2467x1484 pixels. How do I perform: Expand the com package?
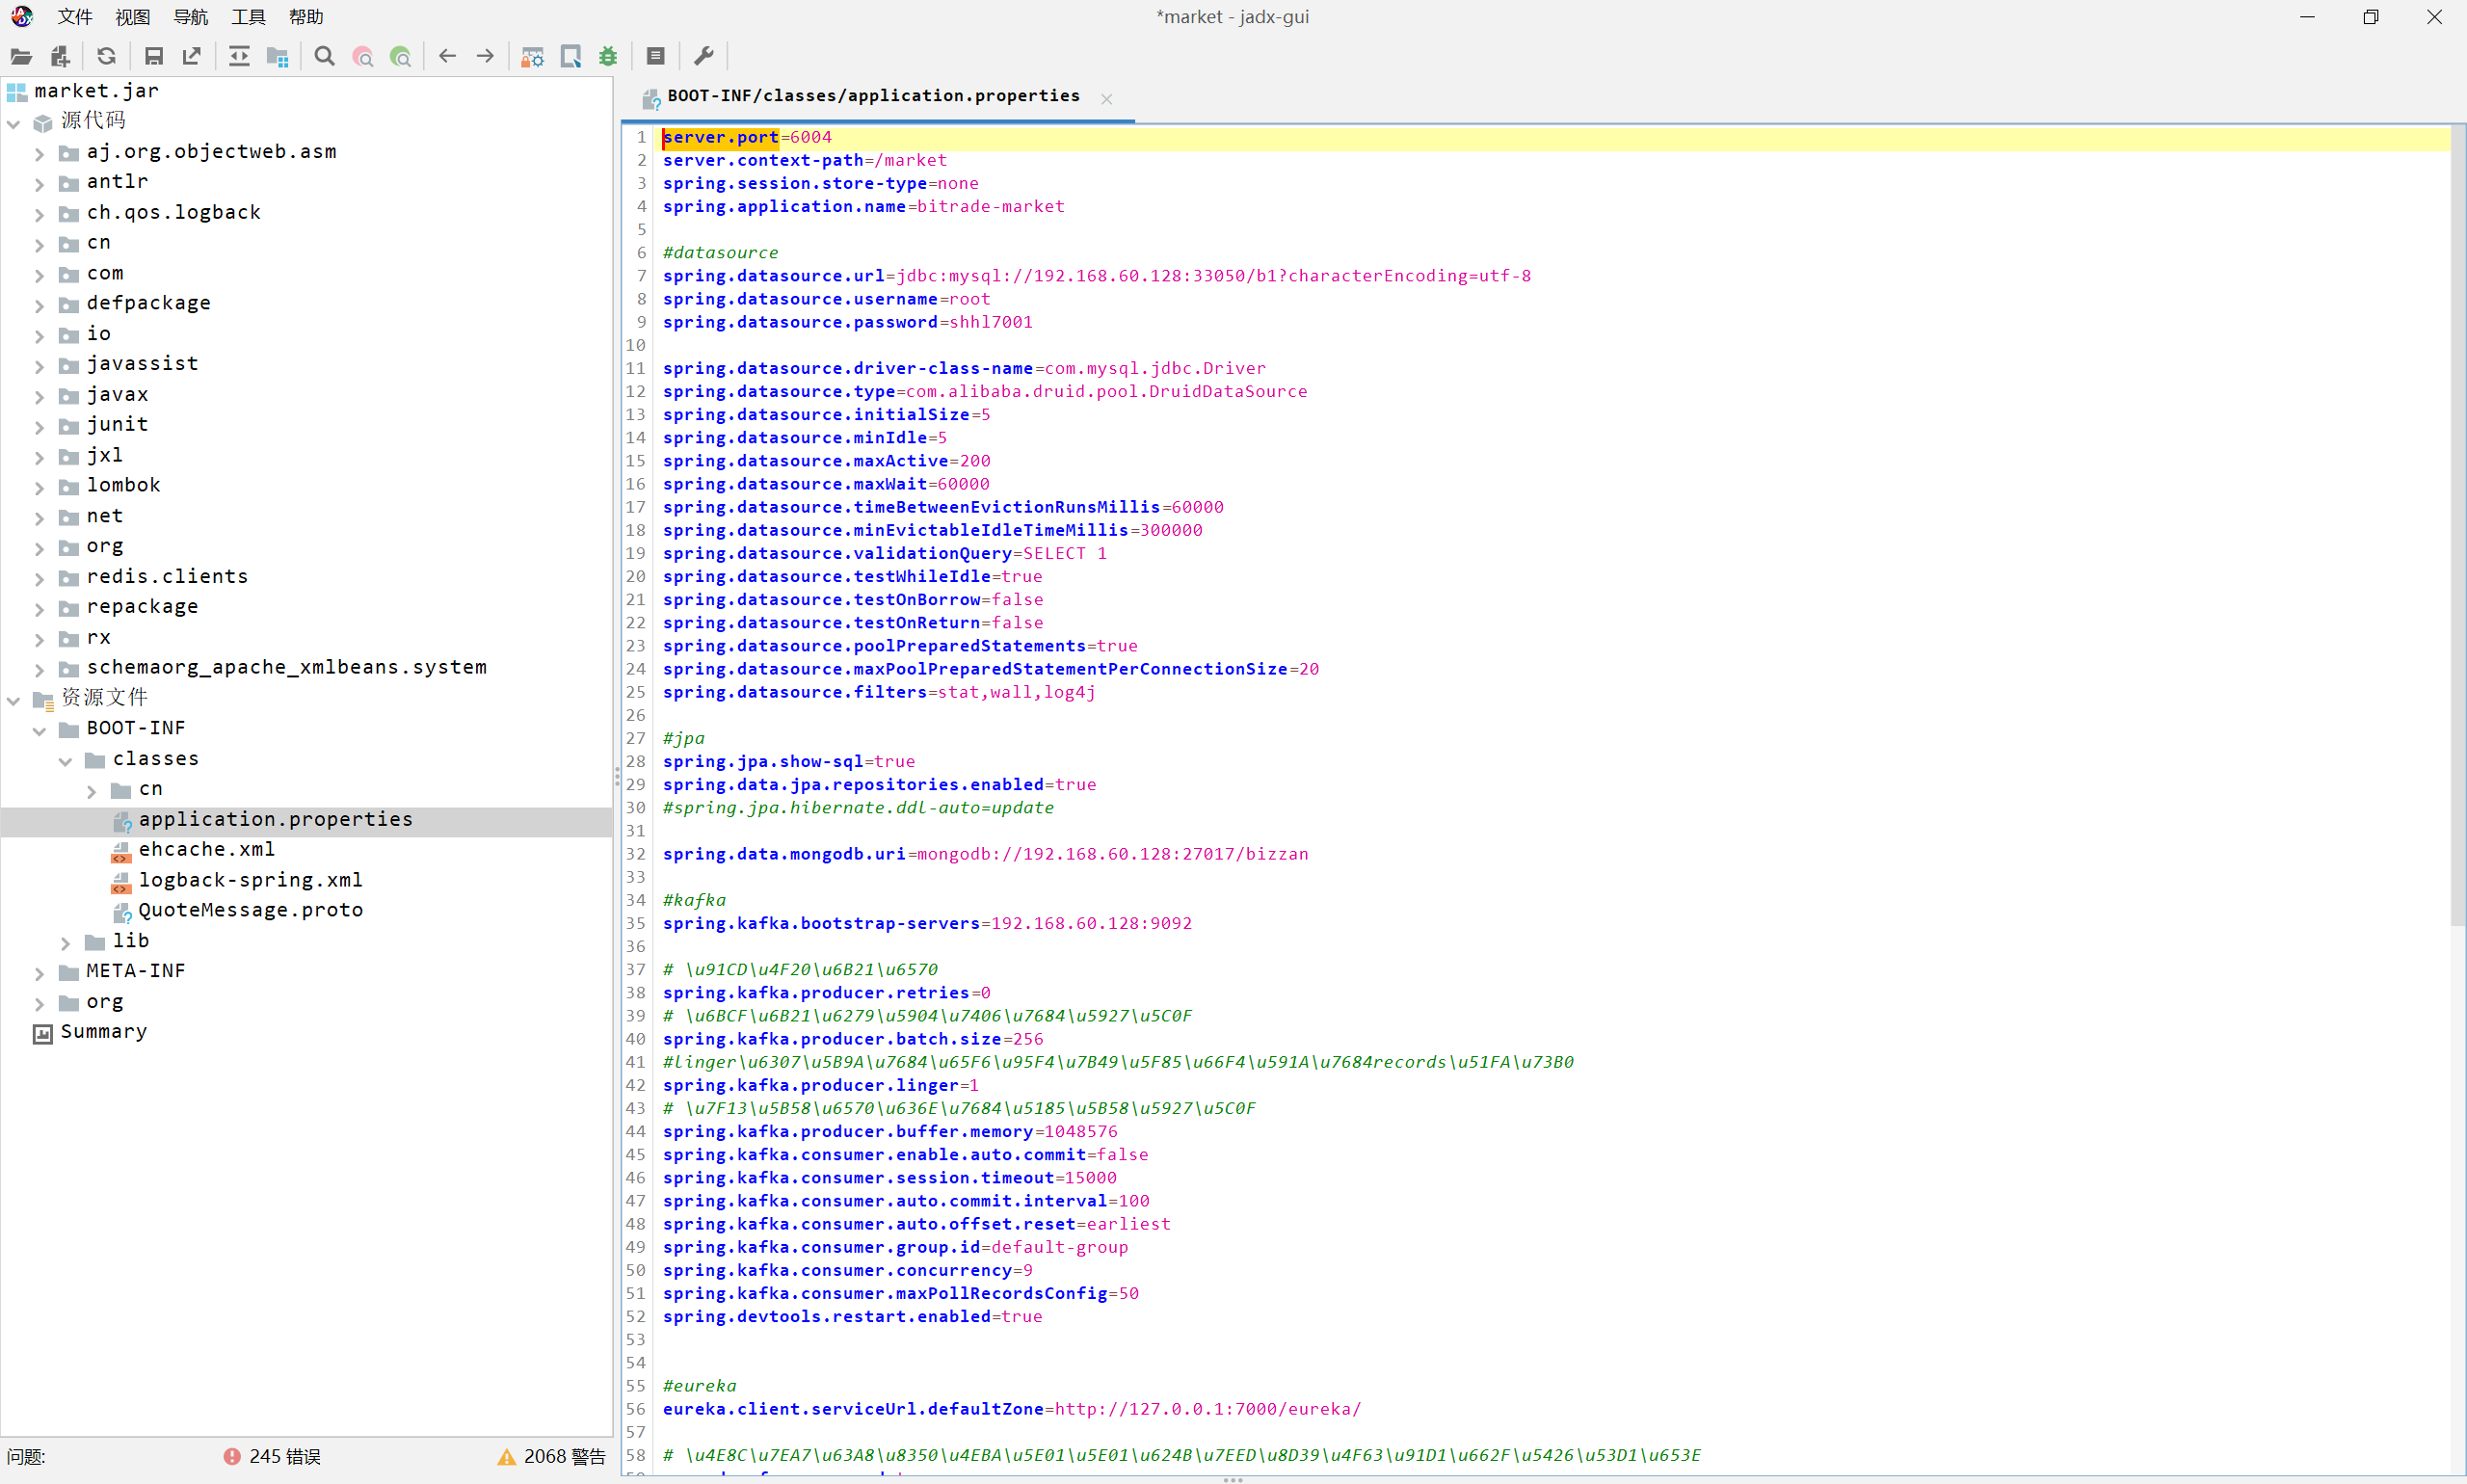tap(40, 275)
